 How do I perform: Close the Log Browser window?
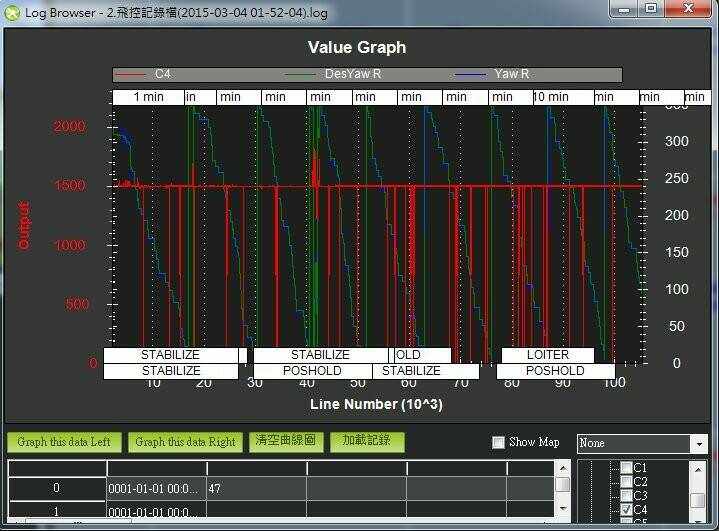690,9
